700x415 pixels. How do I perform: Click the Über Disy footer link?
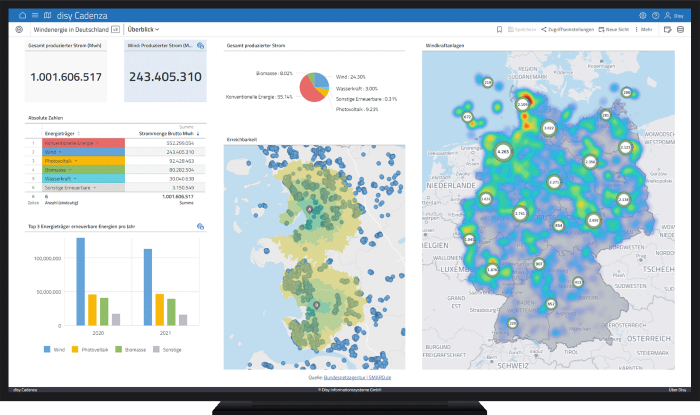677,390
